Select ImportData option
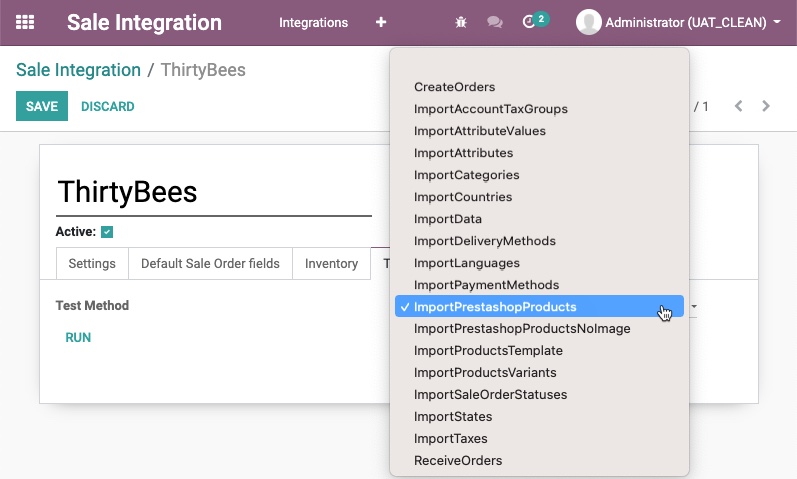The width and height of the screenshot is (797, 479). tap(539, 219)
